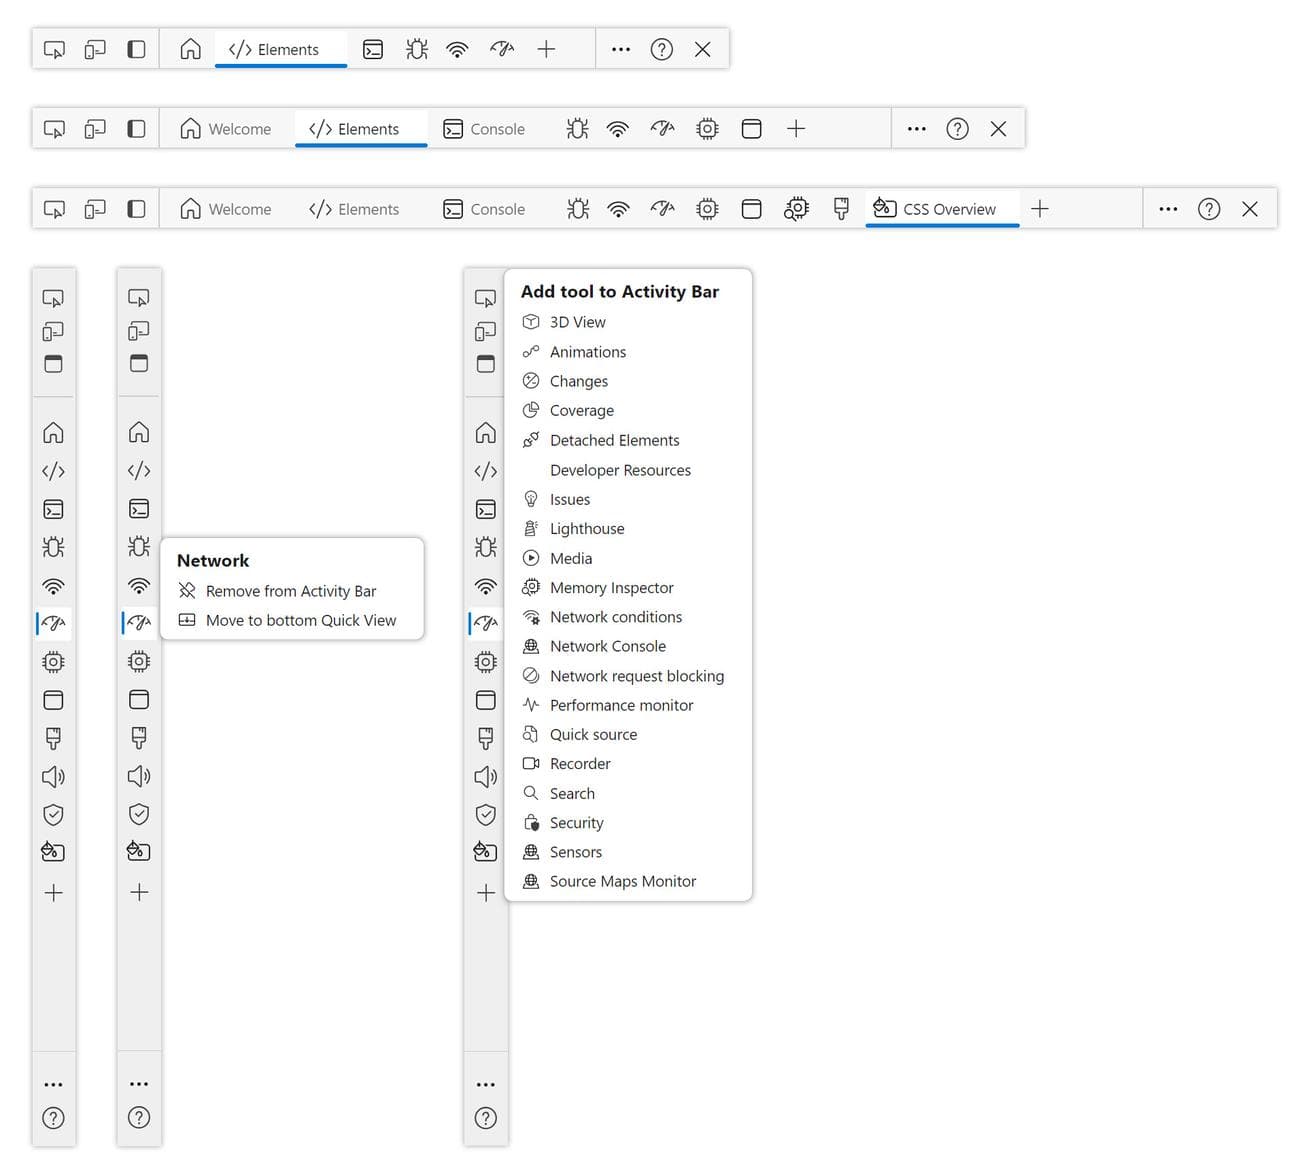Click the Search magnifier icon in tool list
Image resolution: width=1300 pixels, height=1172 pixels.
531,793
